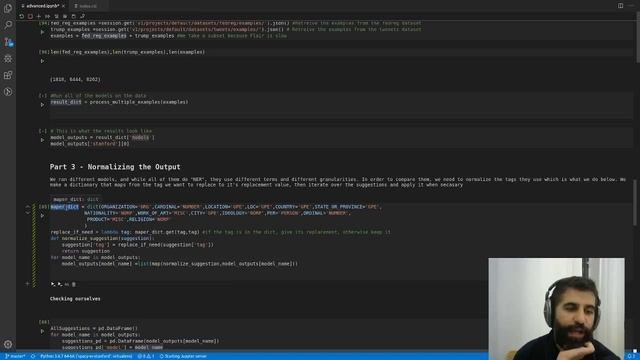
Task: Open the Run and Debug view
Action: (8, 58)
